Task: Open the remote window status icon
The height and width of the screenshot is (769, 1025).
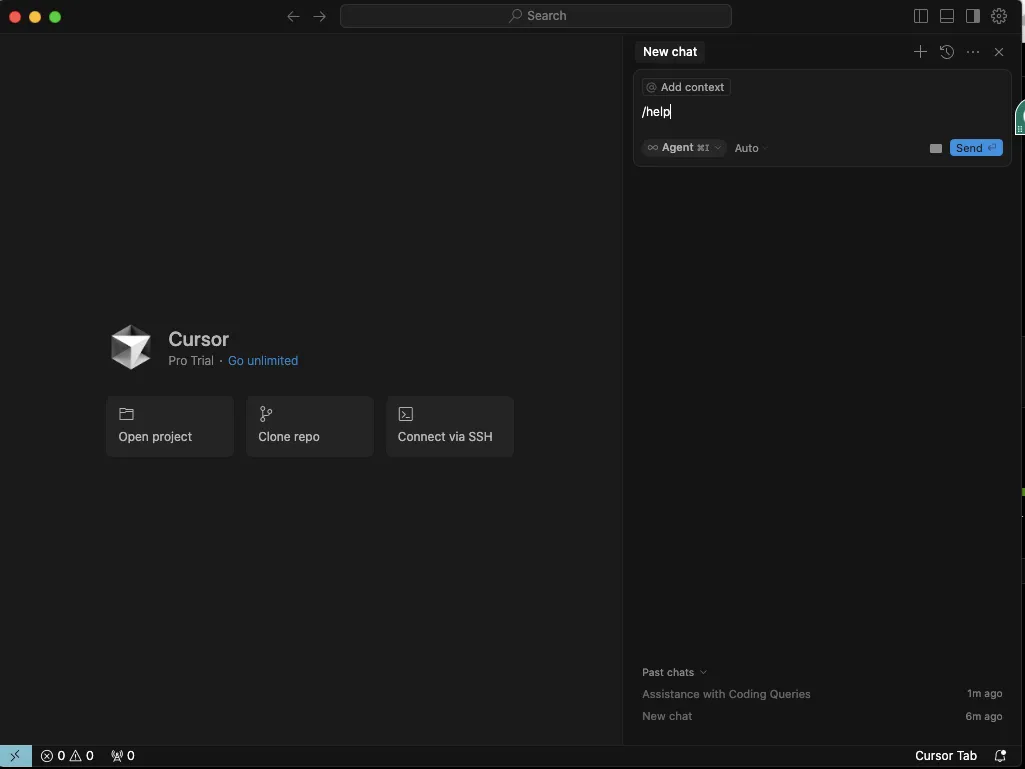Action: click(x=16, y=756)
